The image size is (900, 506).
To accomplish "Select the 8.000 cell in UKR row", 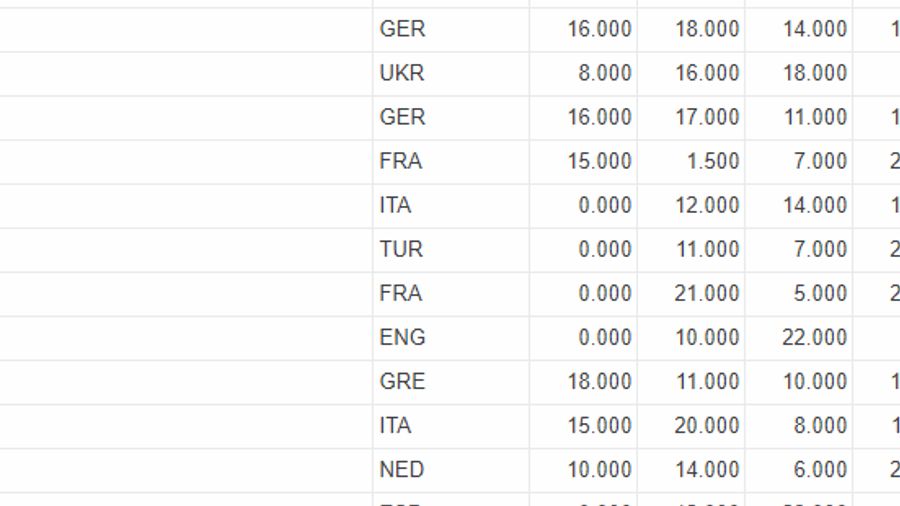I will coord(583,74).
